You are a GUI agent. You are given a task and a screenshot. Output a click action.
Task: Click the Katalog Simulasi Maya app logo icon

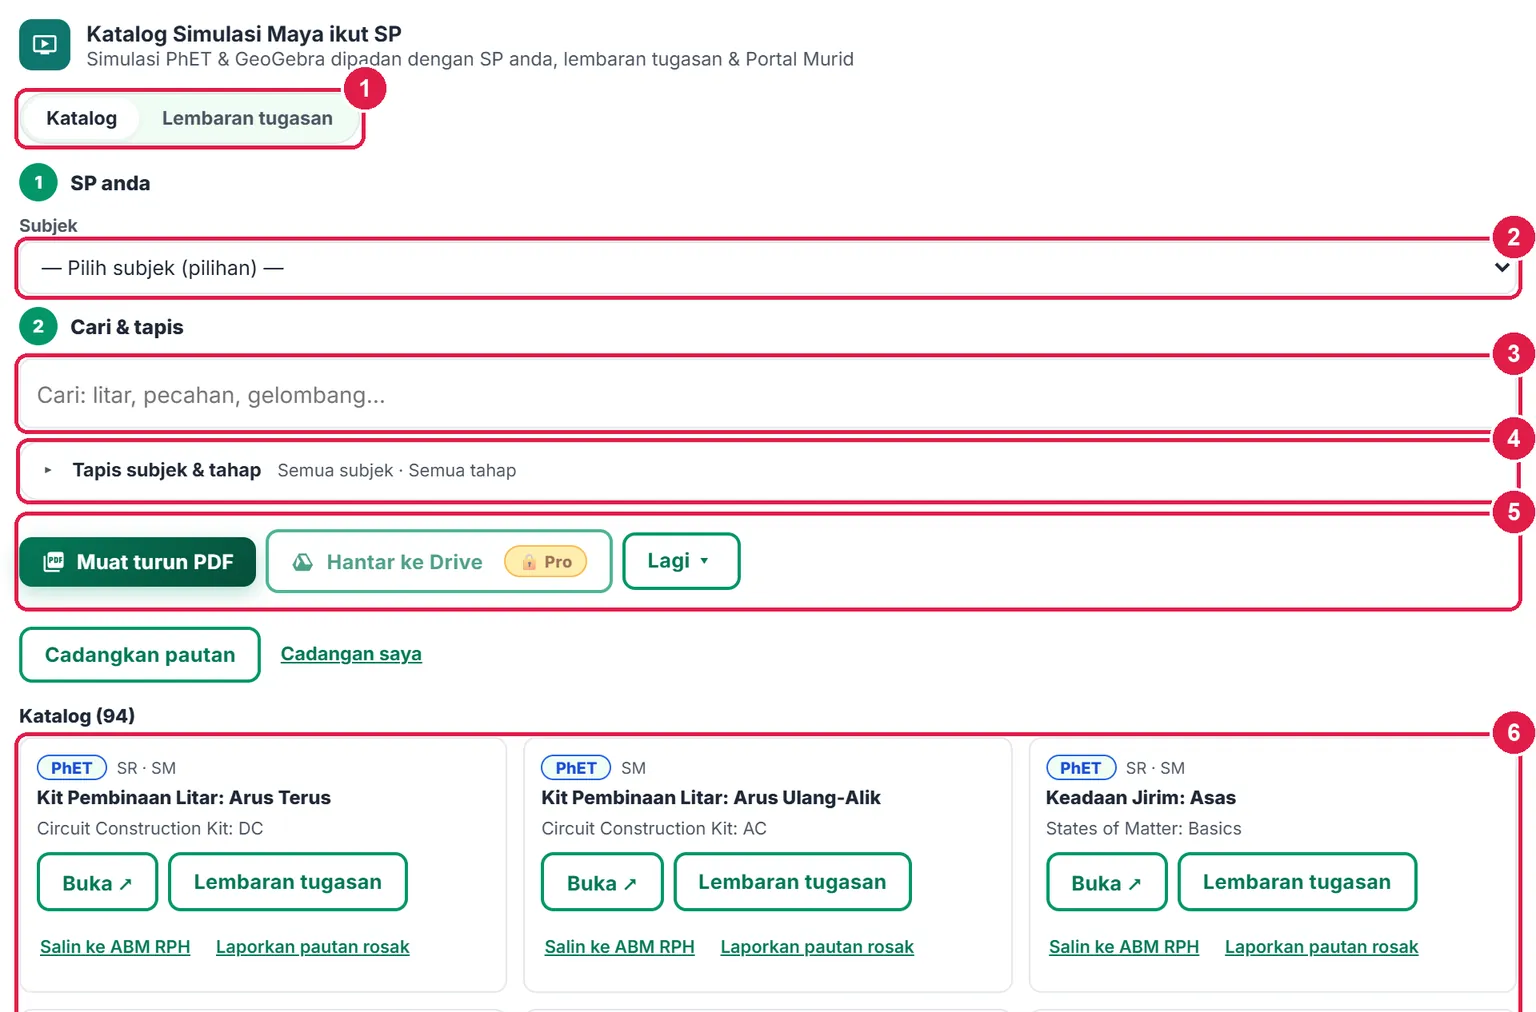click(x=45, y=45)
